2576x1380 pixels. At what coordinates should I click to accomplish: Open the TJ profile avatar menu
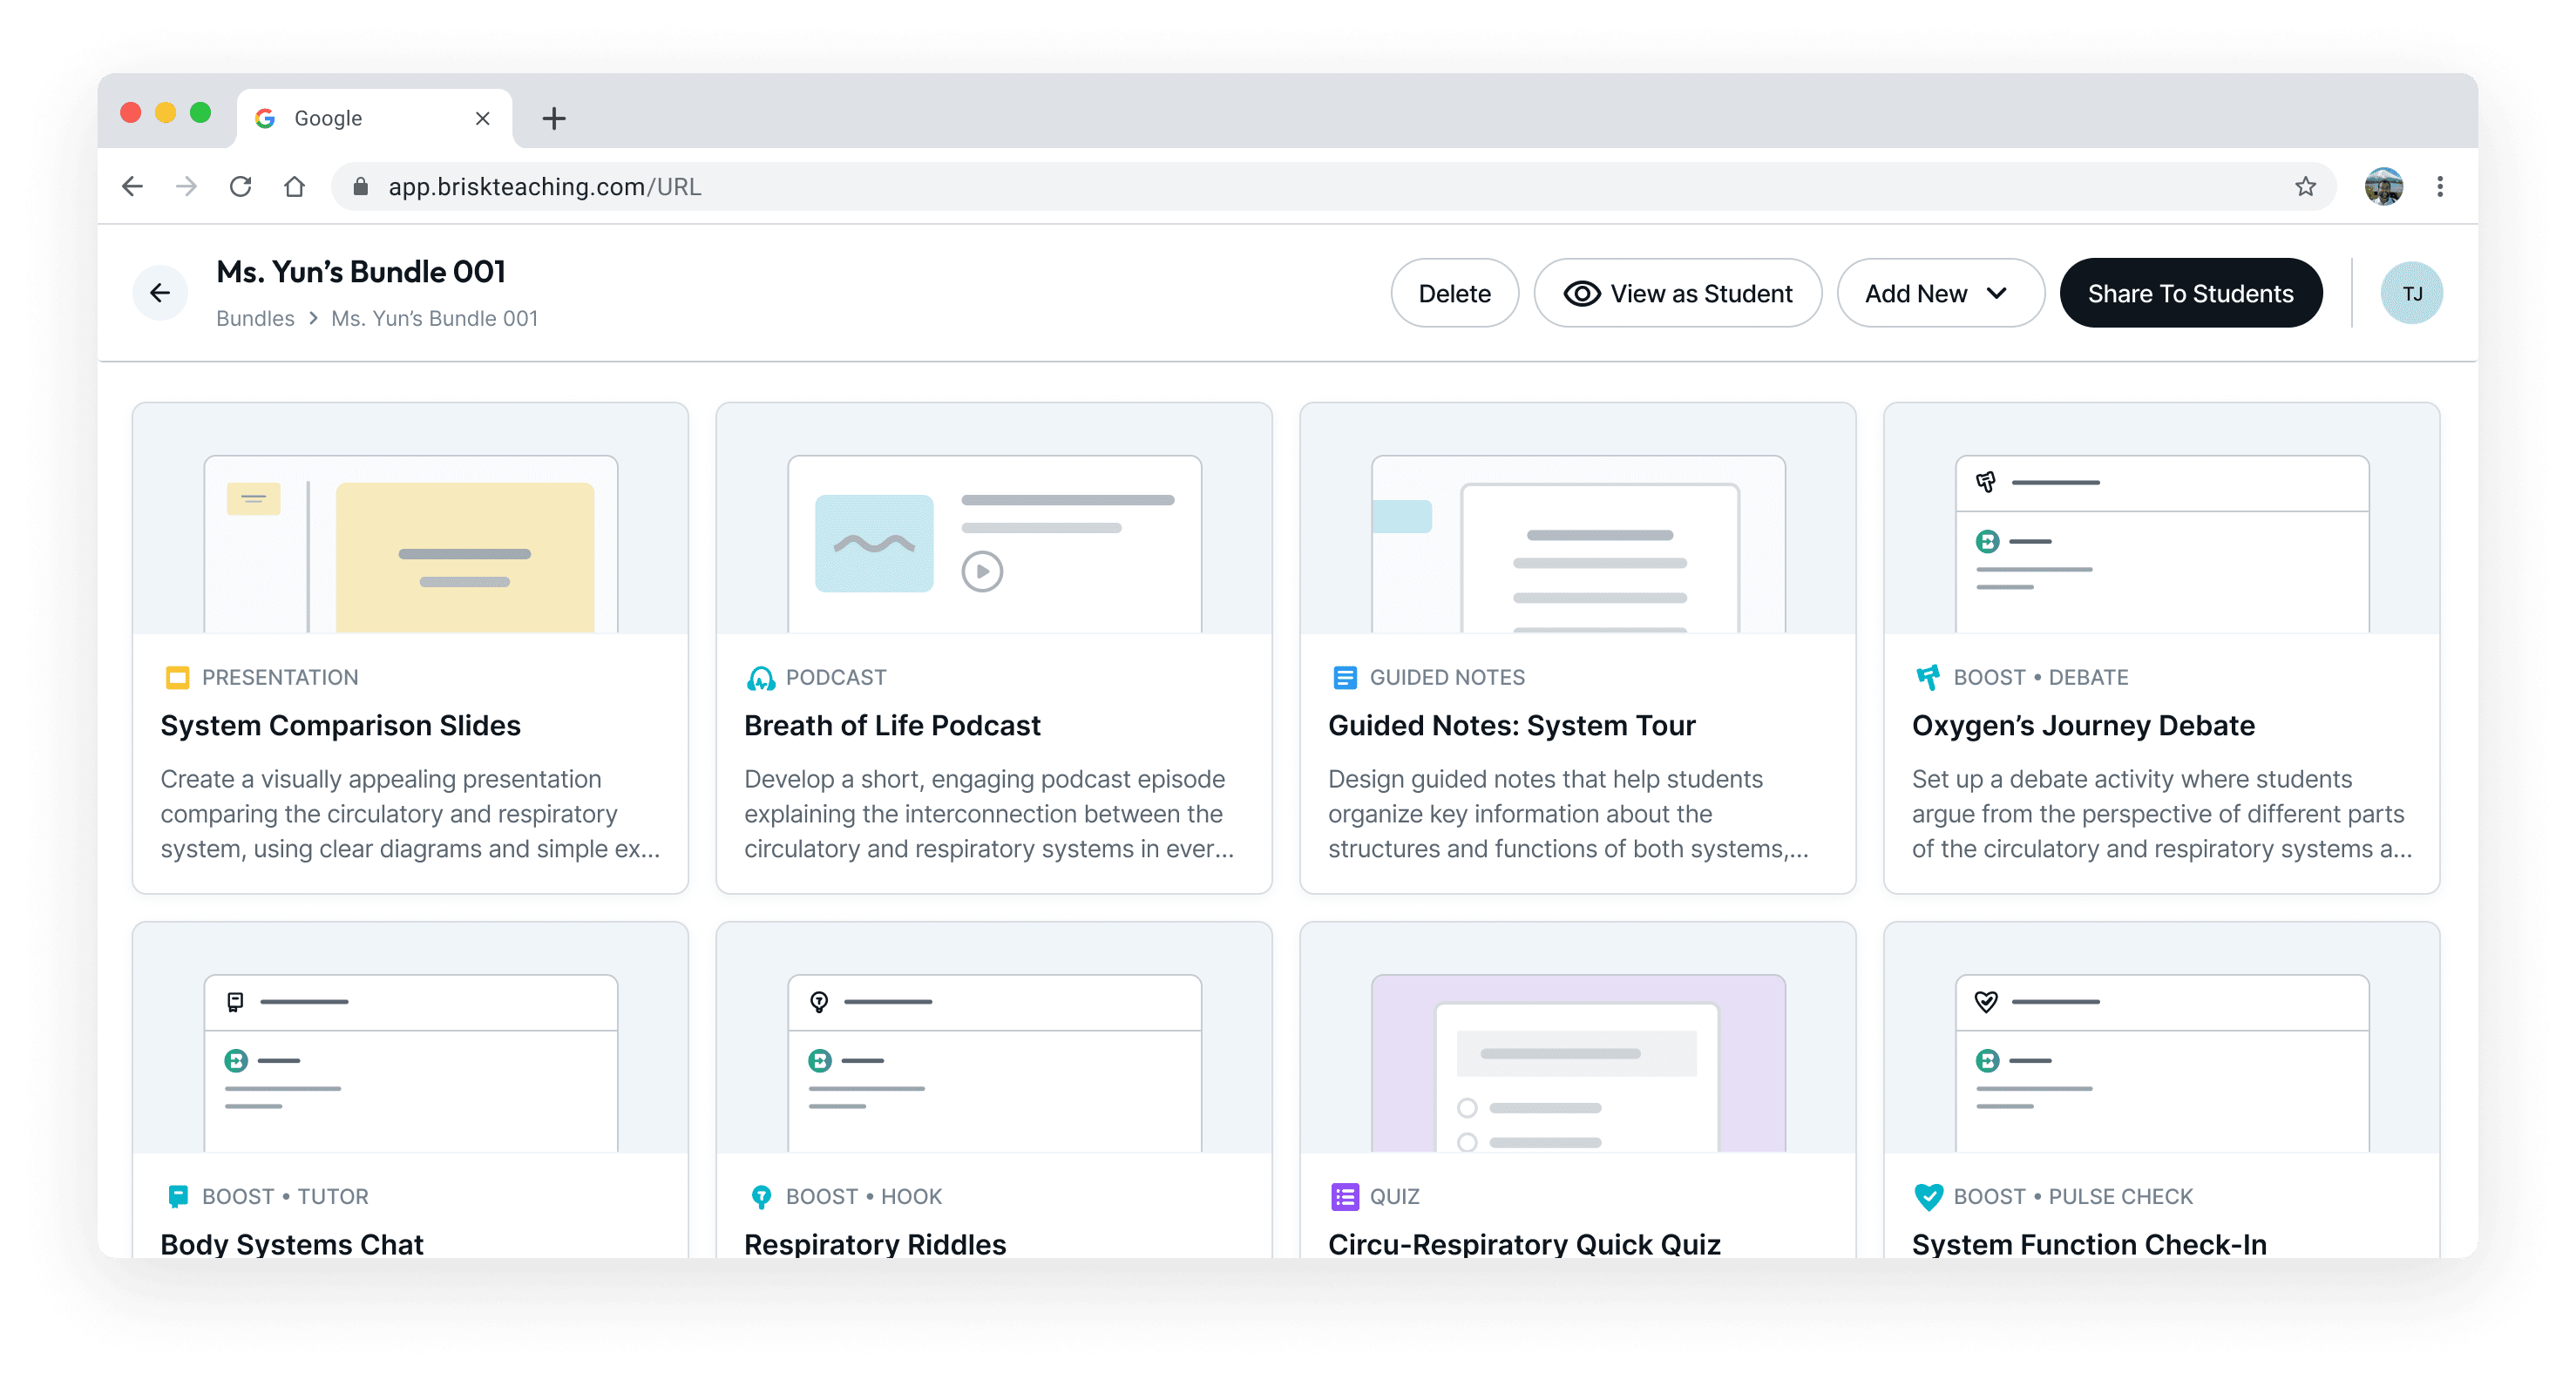2411,293
